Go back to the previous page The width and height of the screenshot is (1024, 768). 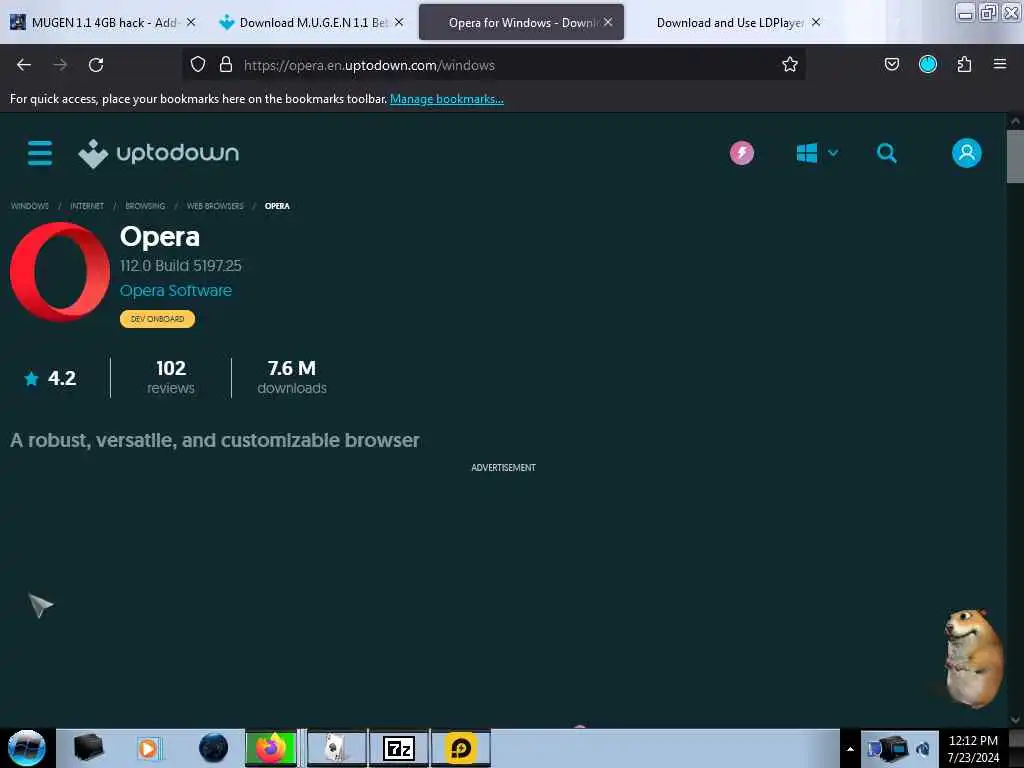(x=24, y=65)
